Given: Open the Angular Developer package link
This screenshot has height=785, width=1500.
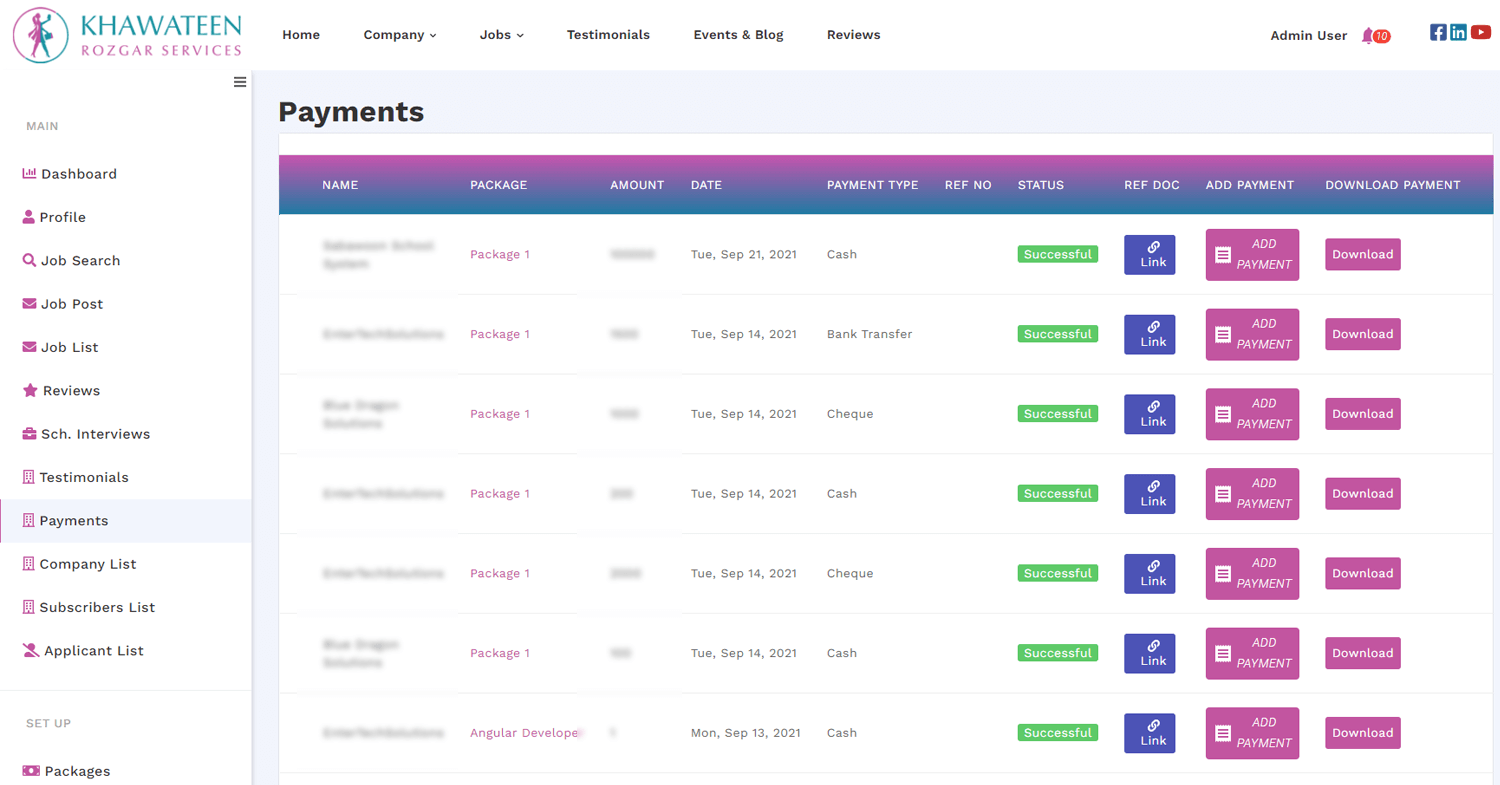Looking at the screenshot, I should [524, 733].
